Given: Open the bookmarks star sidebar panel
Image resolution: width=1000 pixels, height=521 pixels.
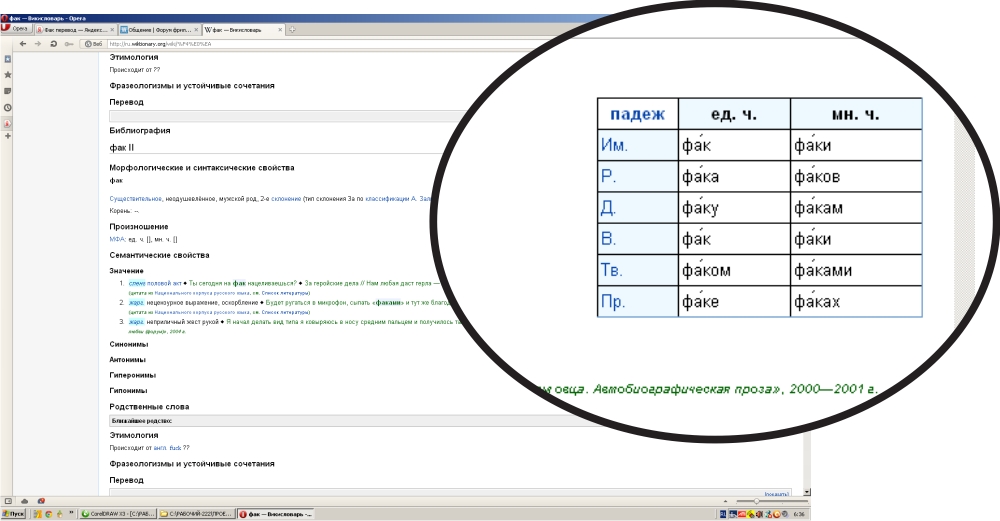Looking at the screenshot, I should pyautogui.click(x=8, y=75).
